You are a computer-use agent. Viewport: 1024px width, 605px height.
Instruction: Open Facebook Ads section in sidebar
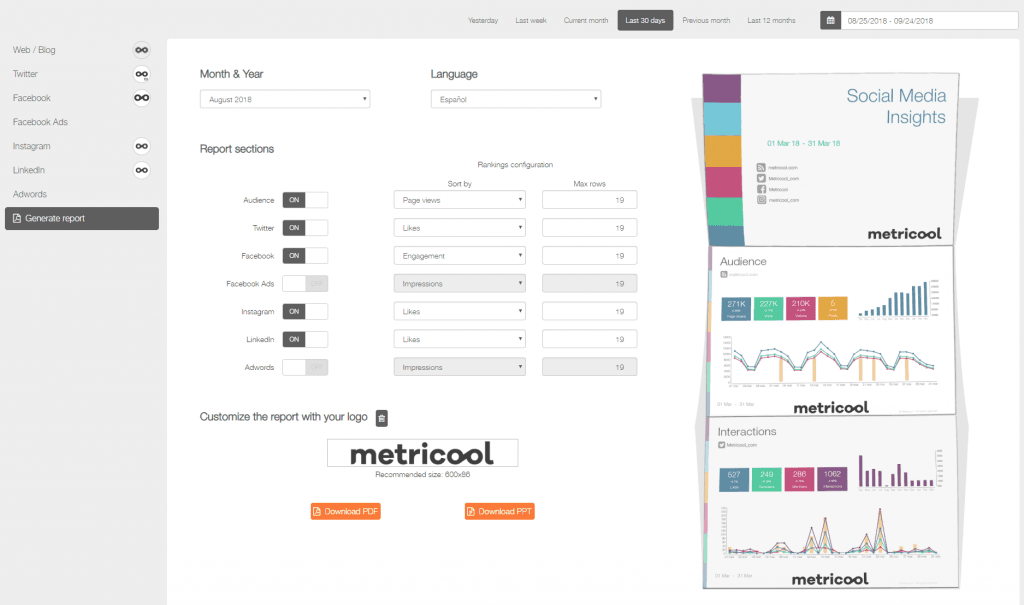[40, 122]
